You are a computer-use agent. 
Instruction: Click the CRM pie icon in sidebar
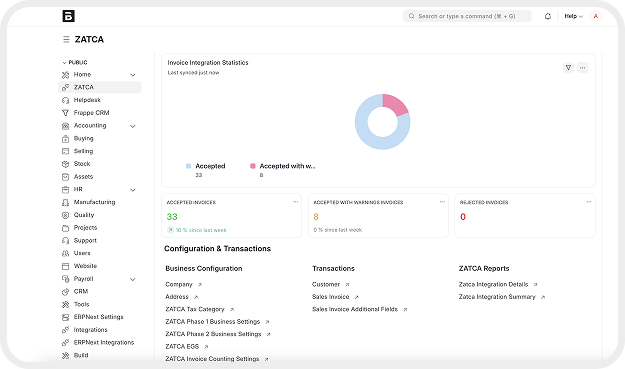pos(65,292)
